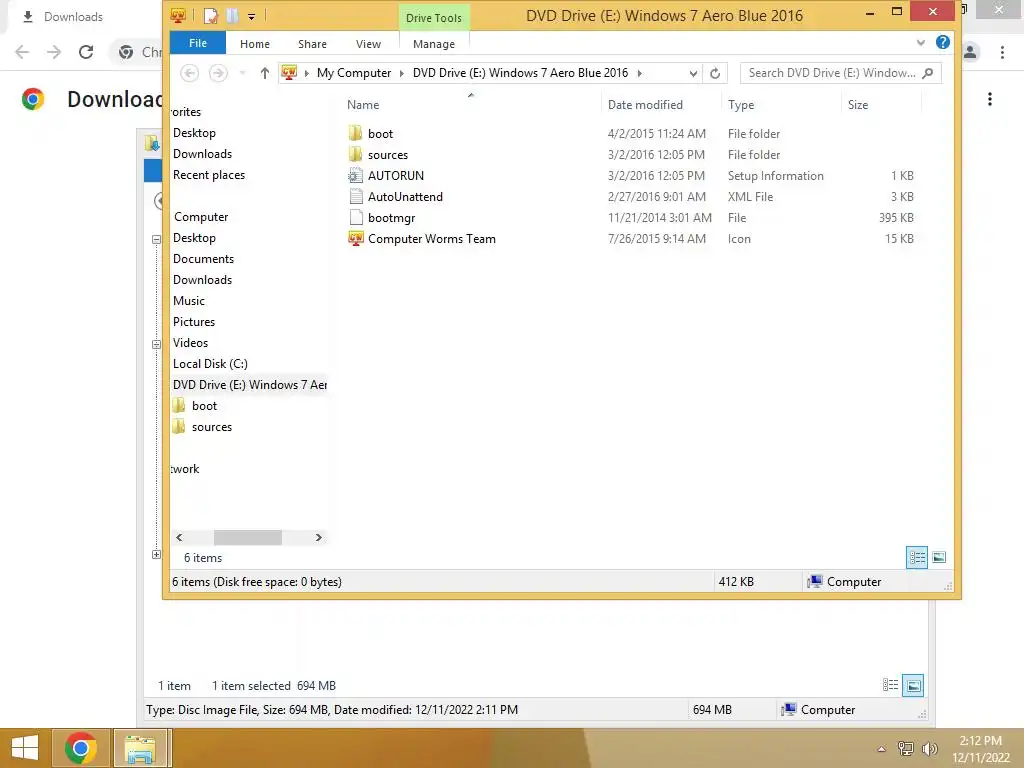Open the Share ribbon tab
The height and width of the screenshot is (768, 1024).
[x=312, y=44]
